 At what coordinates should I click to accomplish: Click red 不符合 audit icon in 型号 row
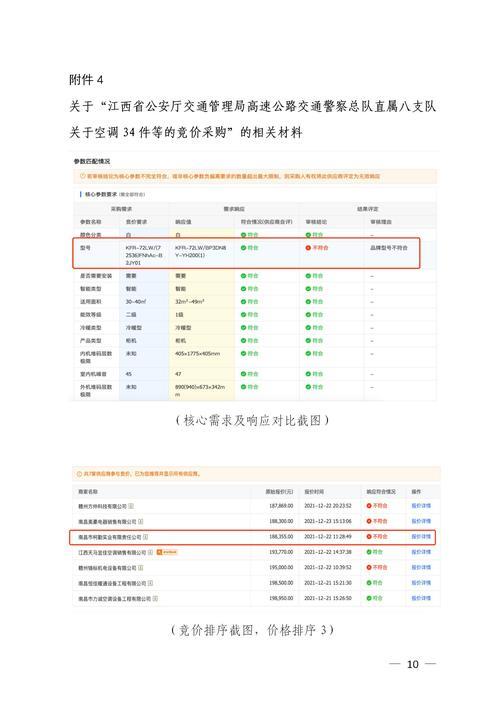click(x=308, y=248)
